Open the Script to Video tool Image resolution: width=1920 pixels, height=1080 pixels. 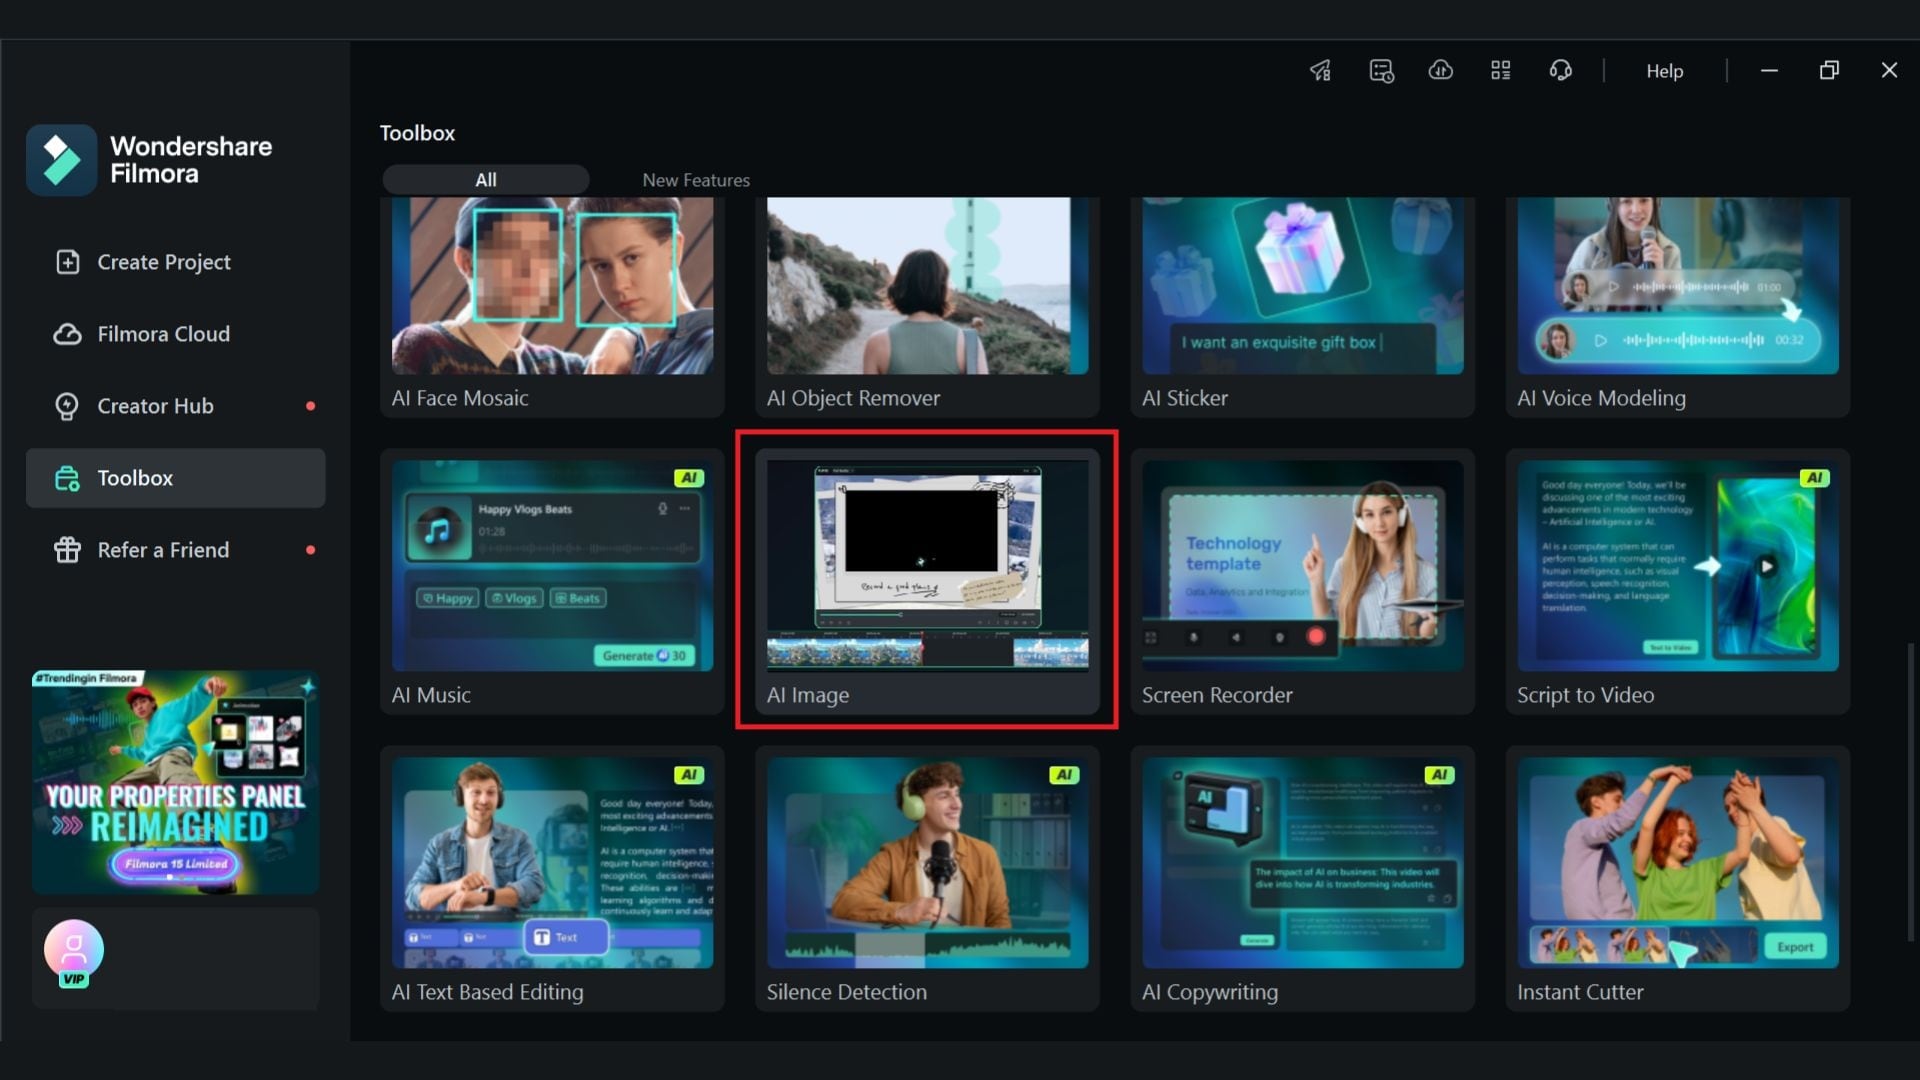tap(1677, 565)
